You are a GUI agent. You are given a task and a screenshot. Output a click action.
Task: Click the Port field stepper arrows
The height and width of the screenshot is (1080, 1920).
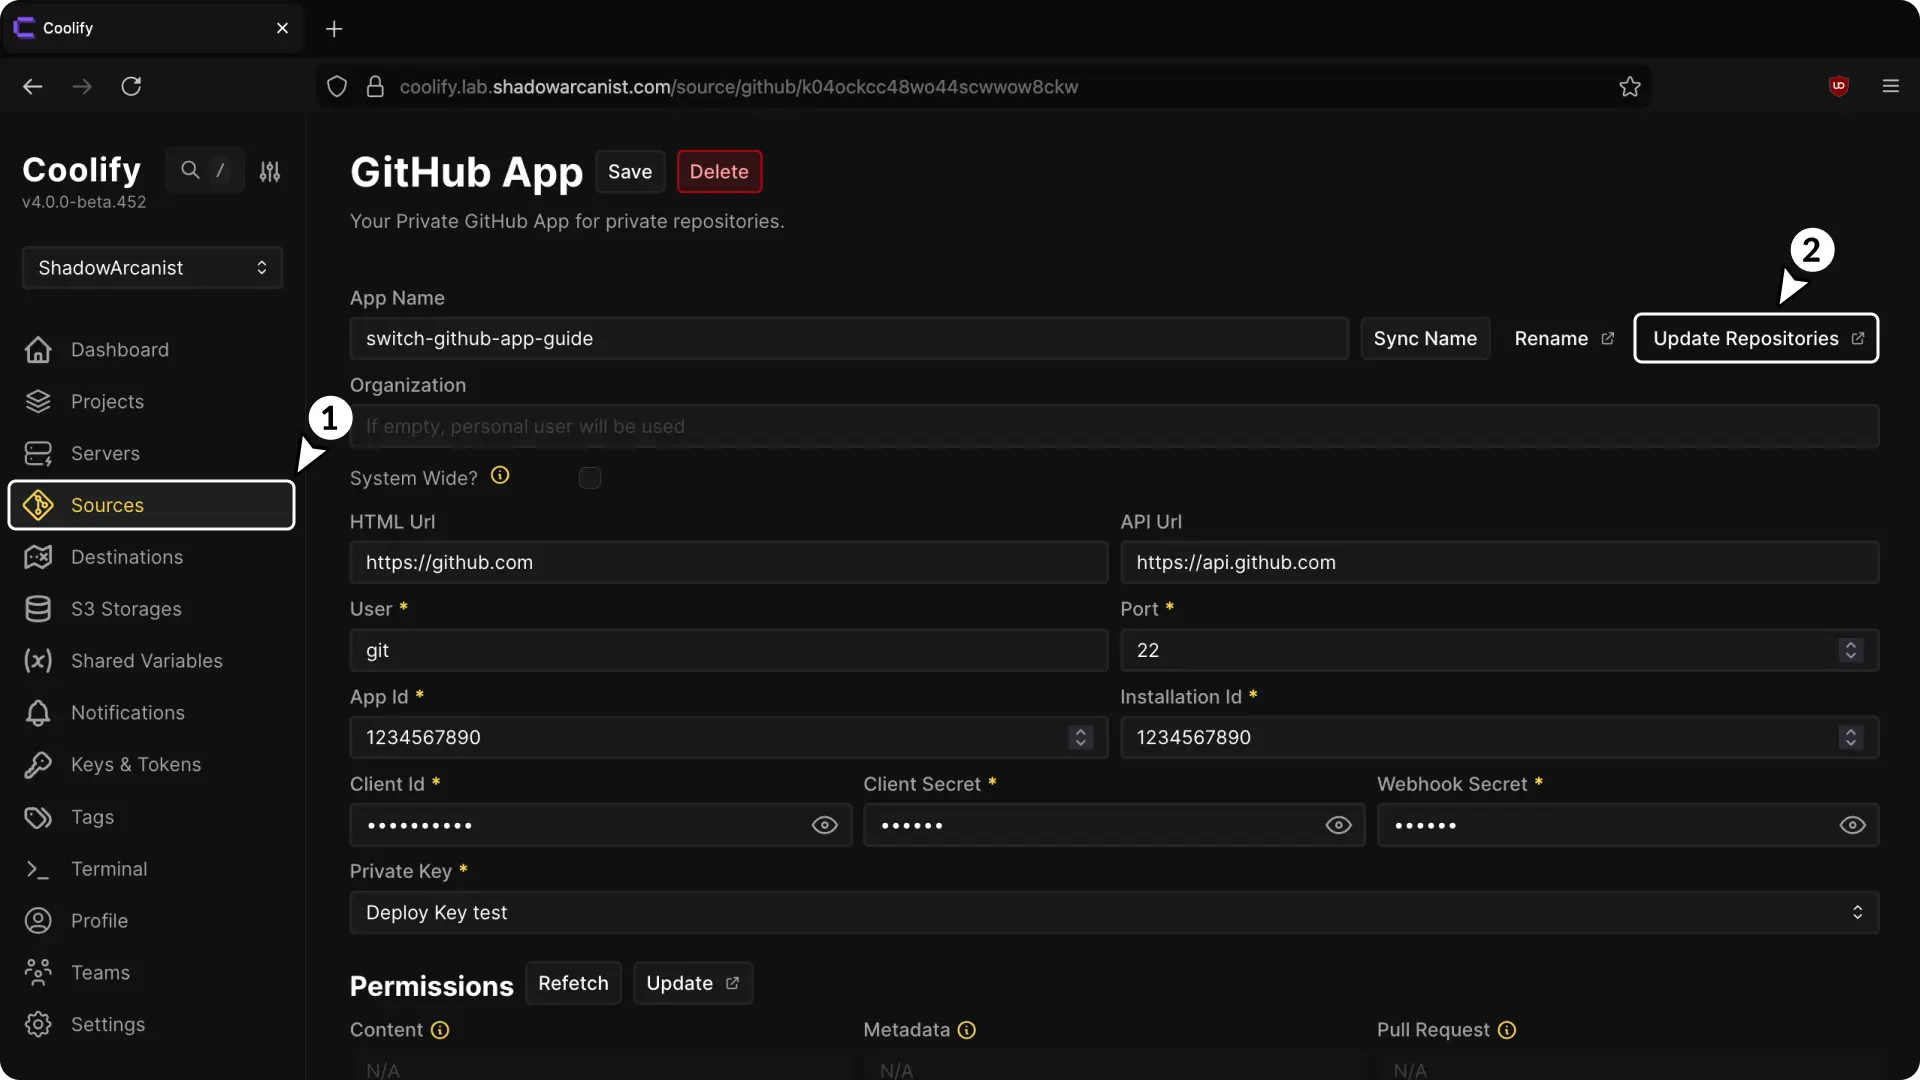click(x=1850, y=650)
